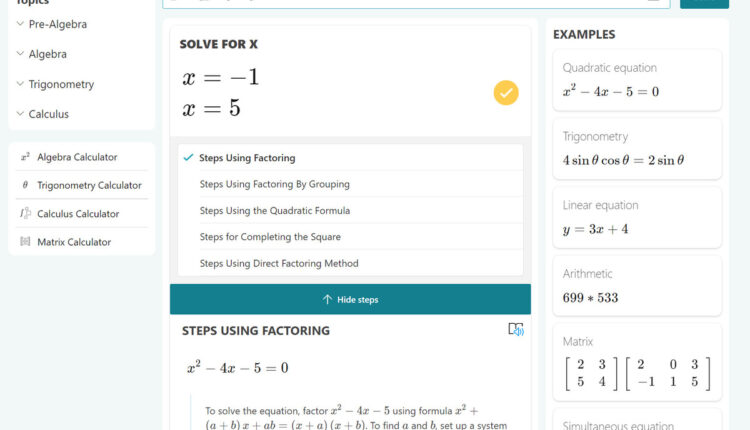The image size is (750, 430).
Task: Click the up arrow beside Hide steps
Action: click(x=327, y=299)
